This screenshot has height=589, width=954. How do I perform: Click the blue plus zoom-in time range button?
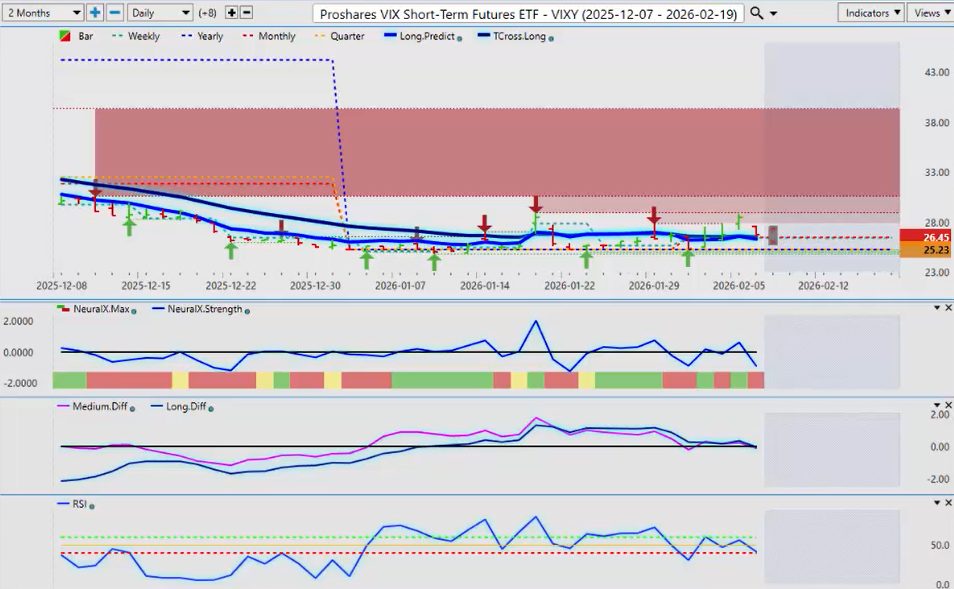95,13
